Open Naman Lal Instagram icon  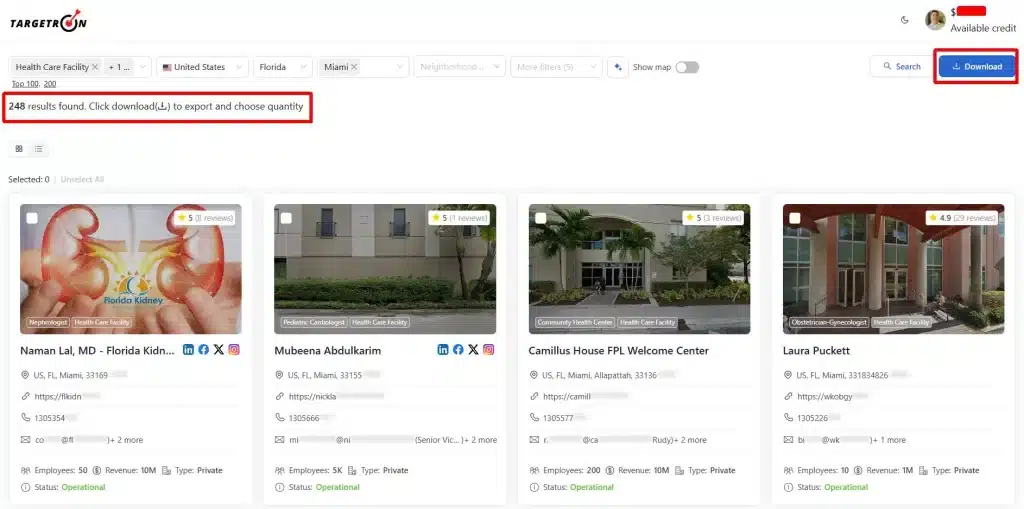234,350
